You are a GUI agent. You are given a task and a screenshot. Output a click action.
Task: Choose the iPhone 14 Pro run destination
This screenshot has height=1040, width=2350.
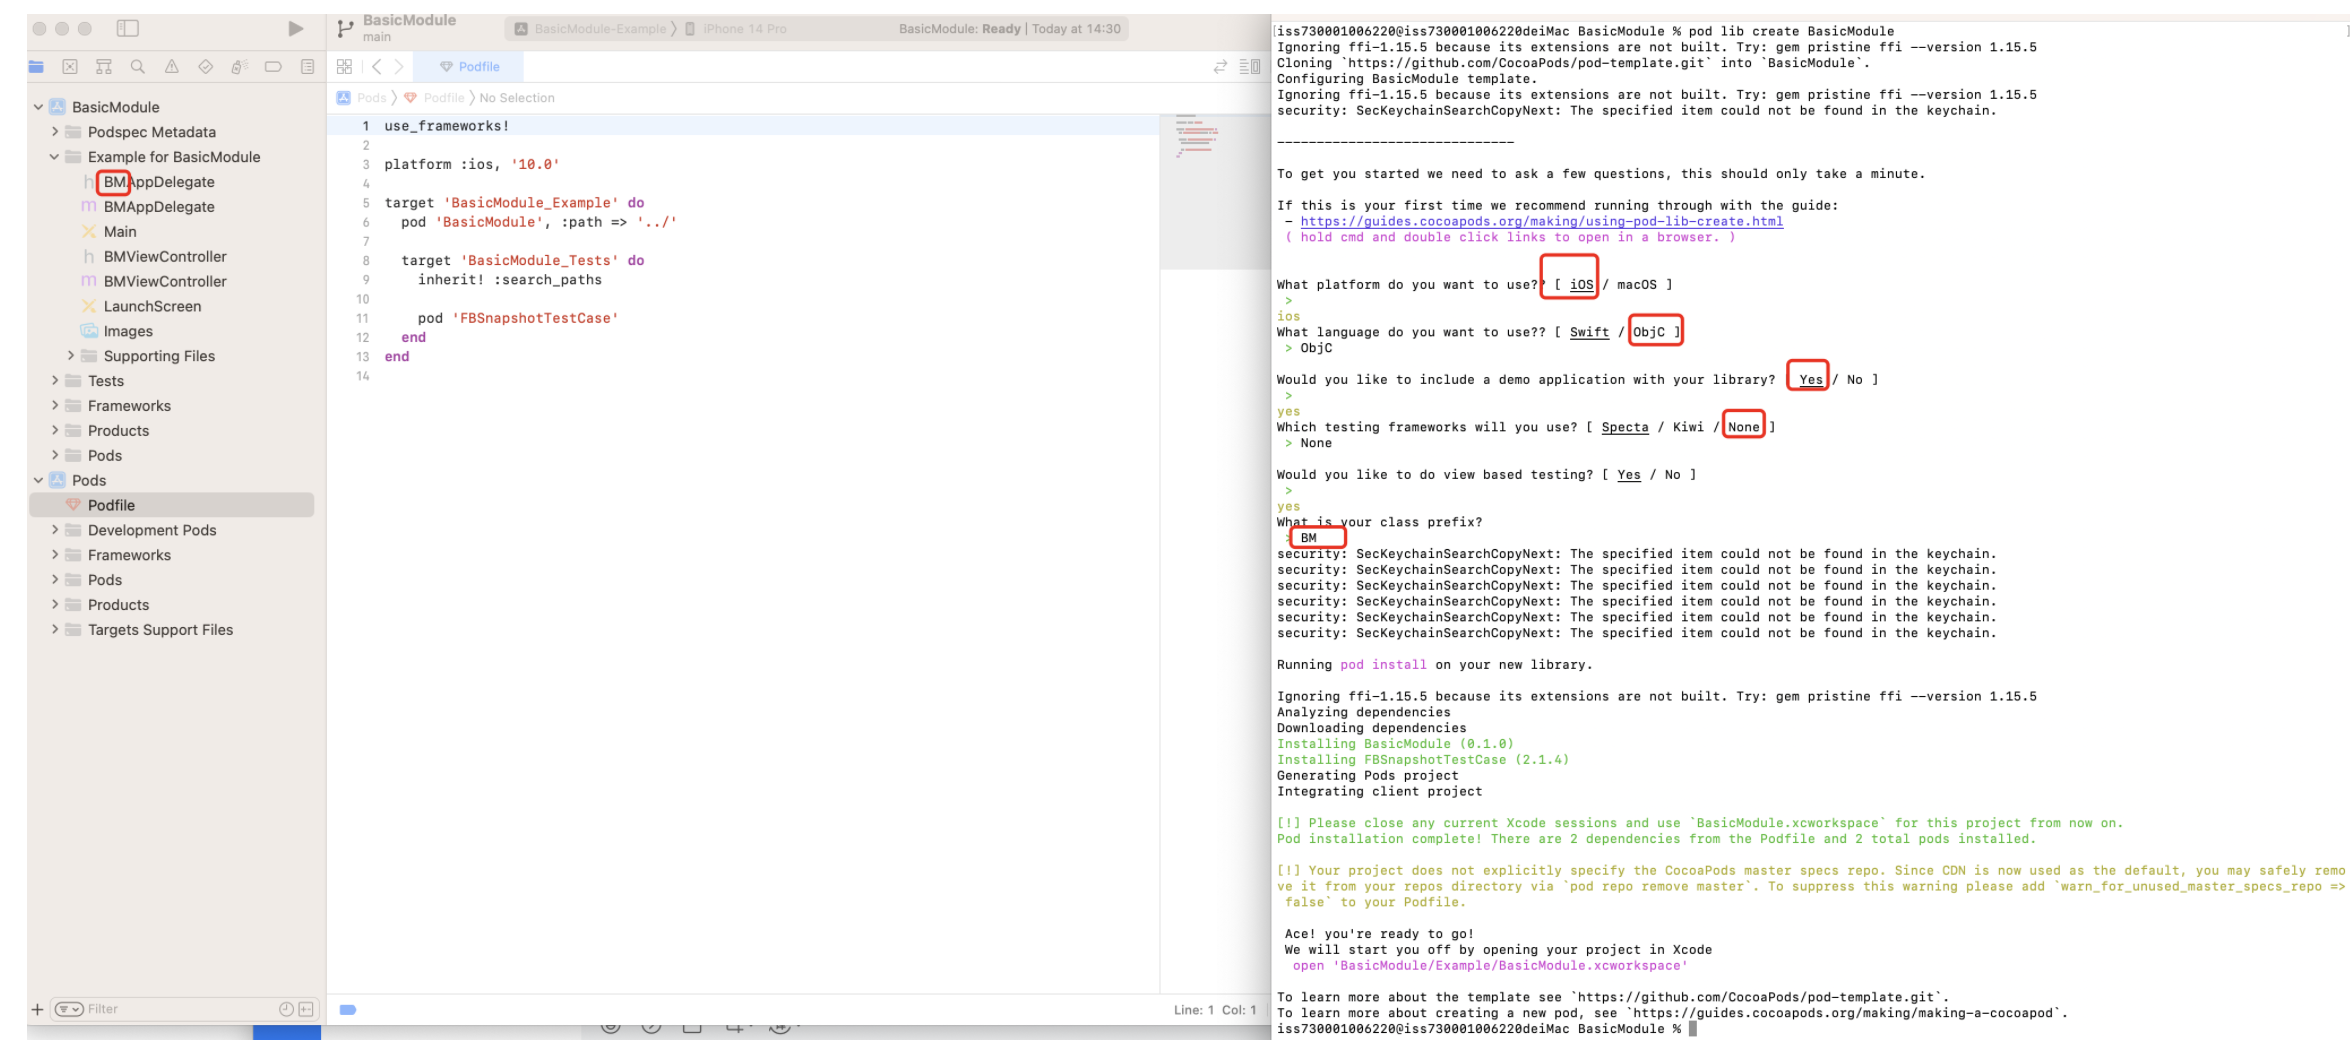pos(736,29)
